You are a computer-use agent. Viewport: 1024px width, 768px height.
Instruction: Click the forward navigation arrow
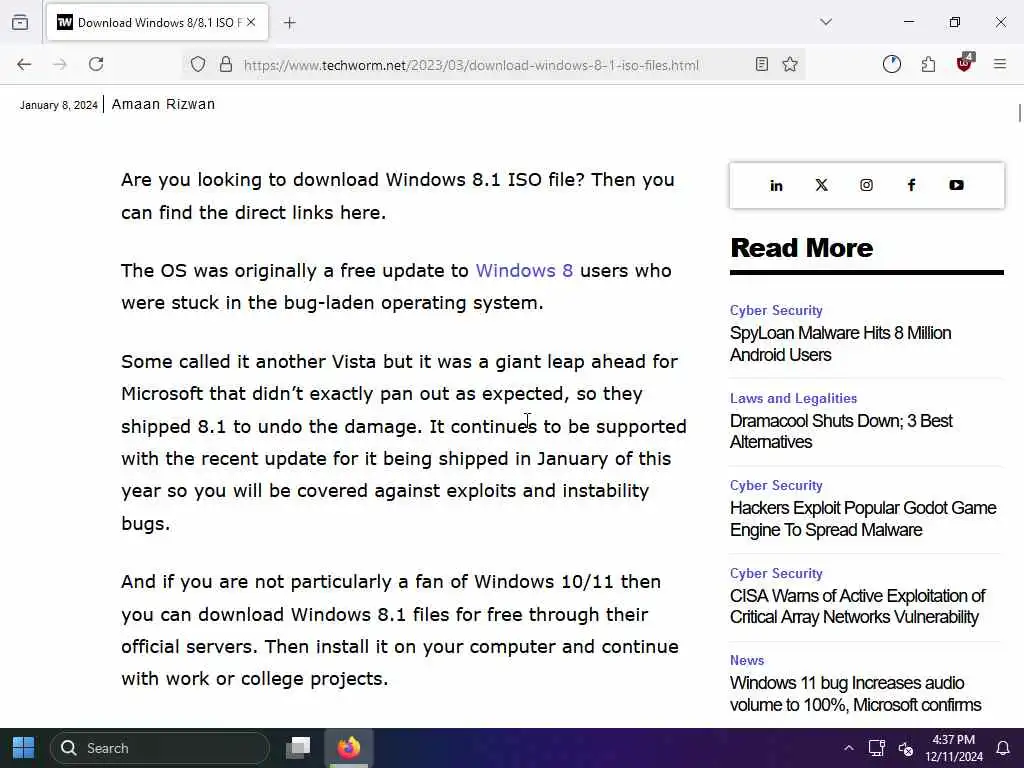[x=60, y=64]
